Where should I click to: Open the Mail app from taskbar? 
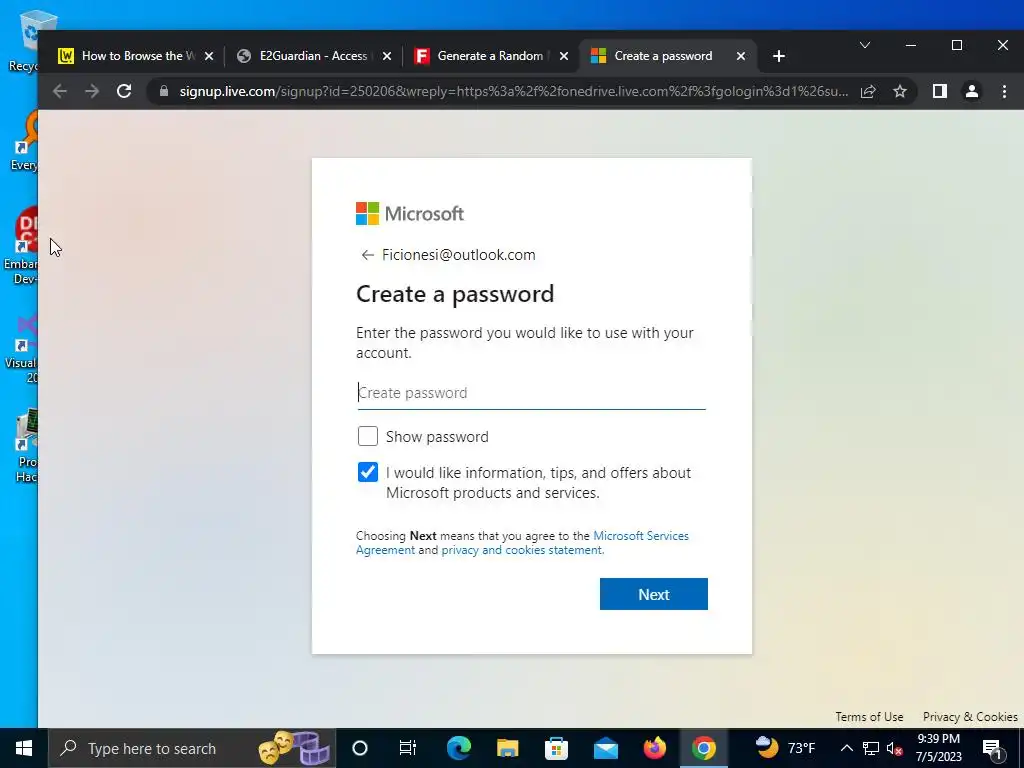pos(605,748)
